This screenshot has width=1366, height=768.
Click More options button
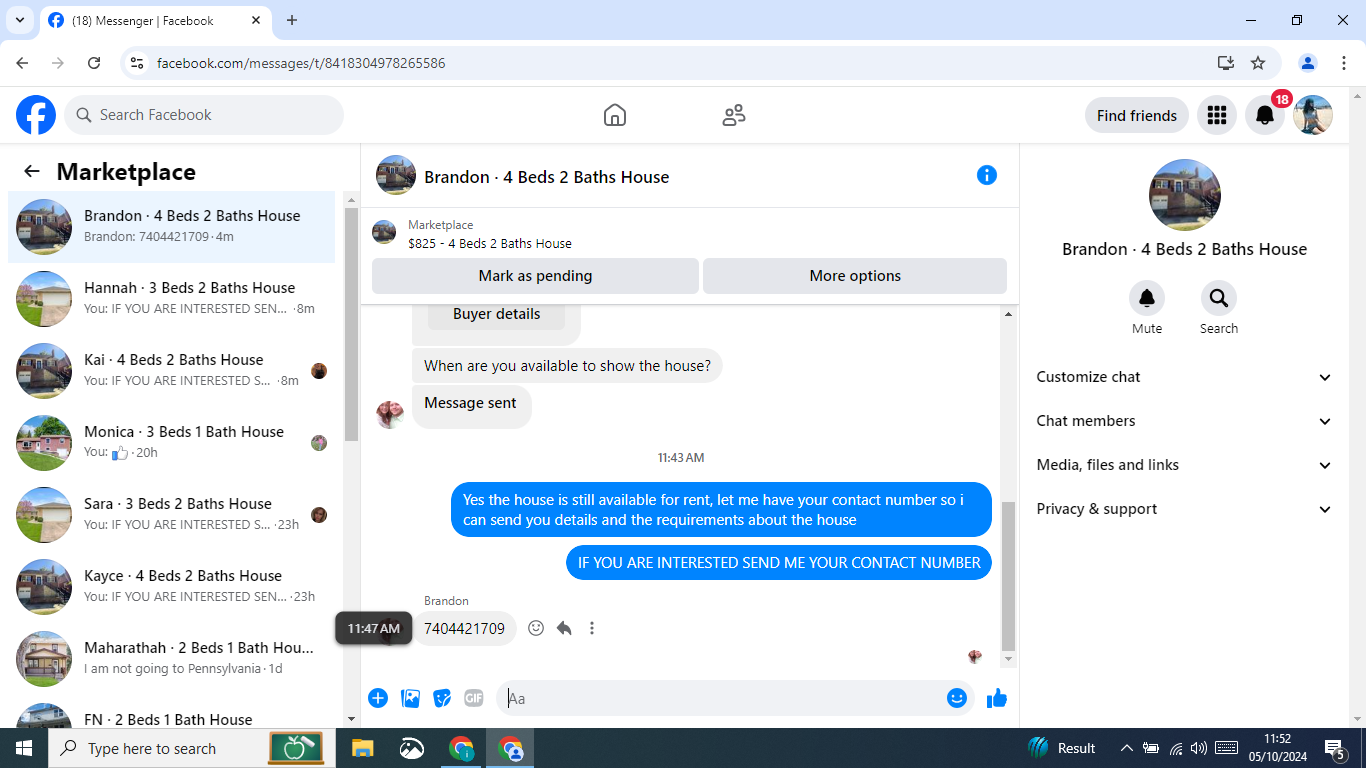[x=855, y=276]
